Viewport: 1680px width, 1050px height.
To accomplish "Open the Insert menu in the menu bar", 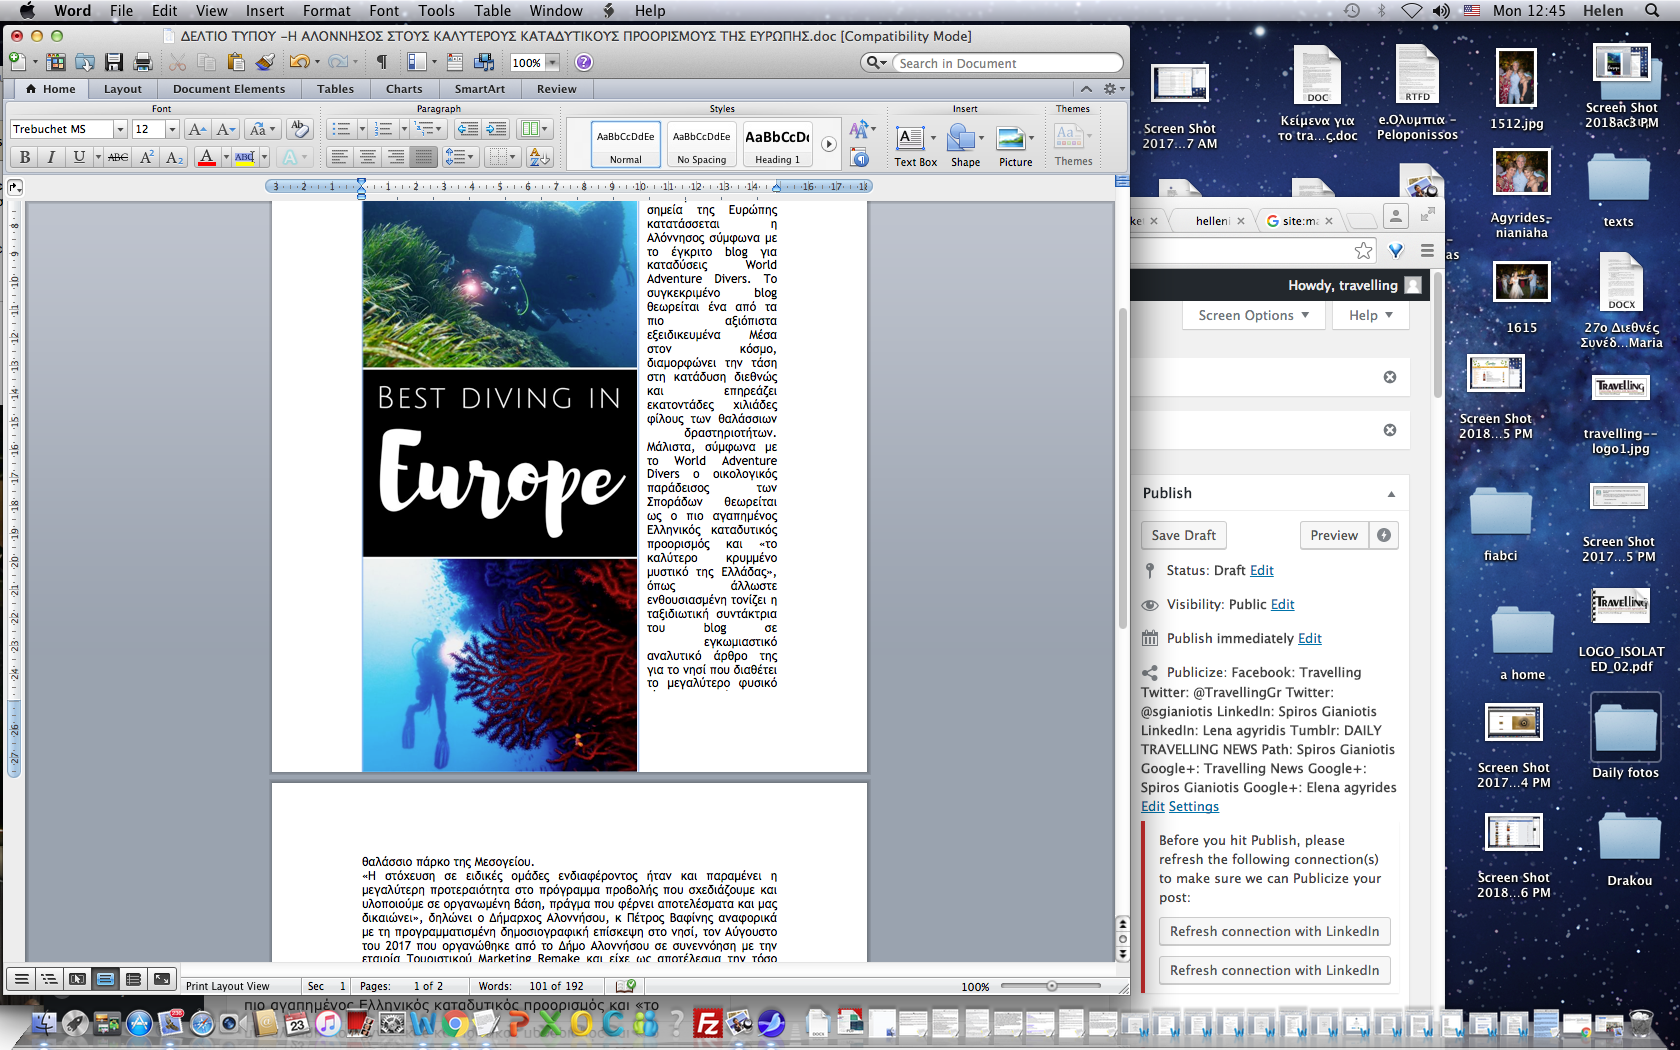I will [x=265, y=11].
